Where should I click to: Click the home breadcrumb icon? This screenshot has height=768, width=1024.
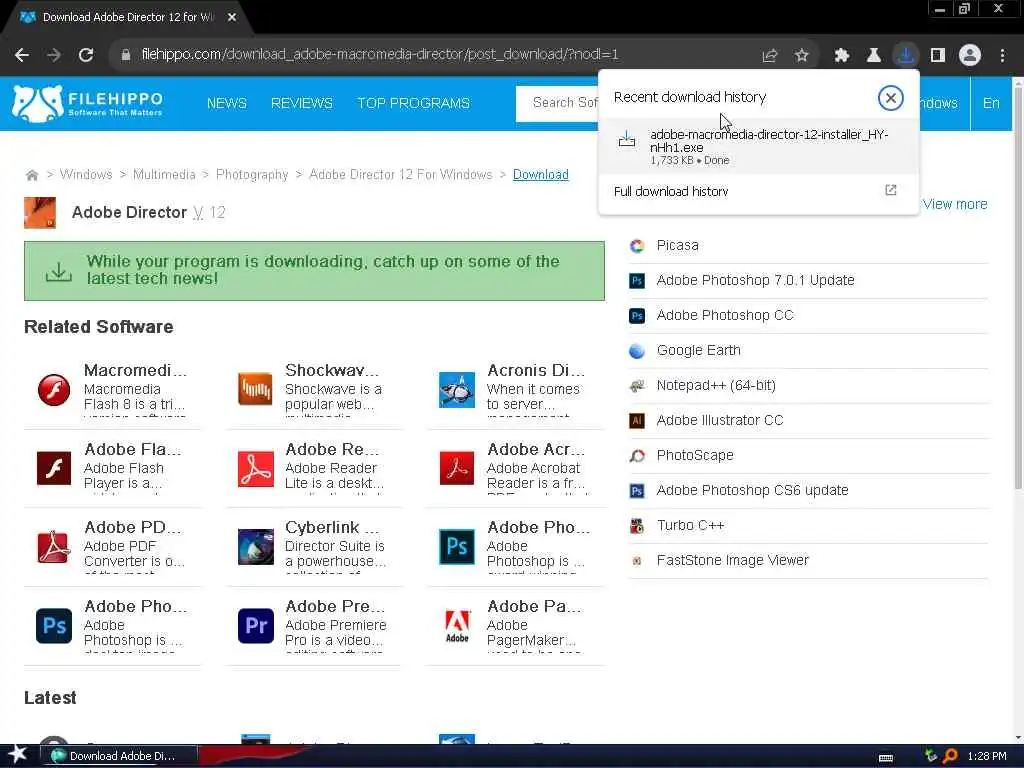click(x=31, y=175)
